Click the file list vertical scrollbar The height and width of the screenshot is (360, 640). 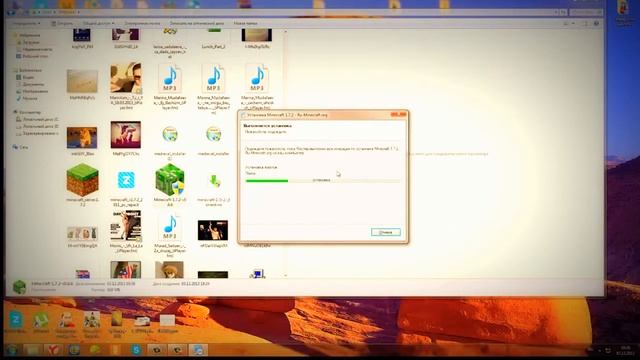[x=285, y=153]
